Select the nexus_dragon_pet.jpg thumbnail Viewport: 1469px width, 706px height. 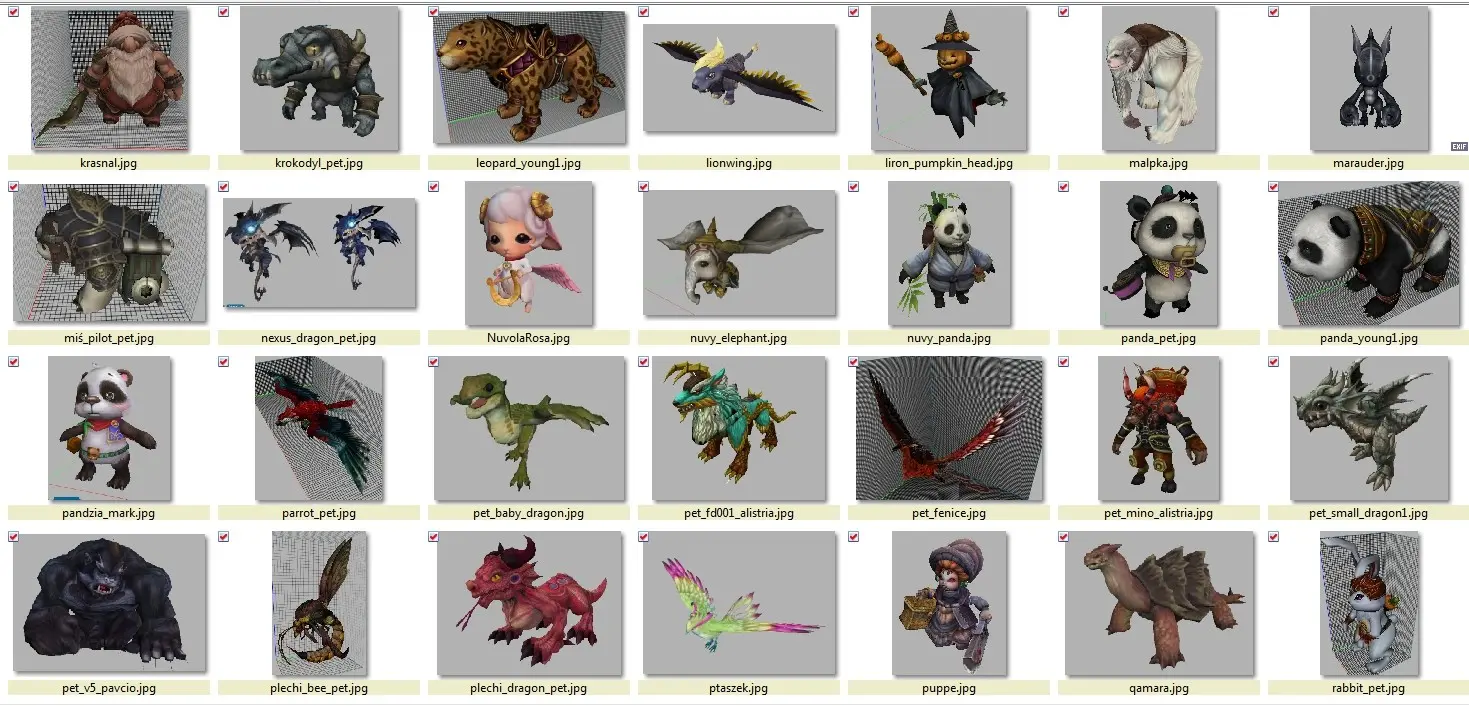[319, 252]
